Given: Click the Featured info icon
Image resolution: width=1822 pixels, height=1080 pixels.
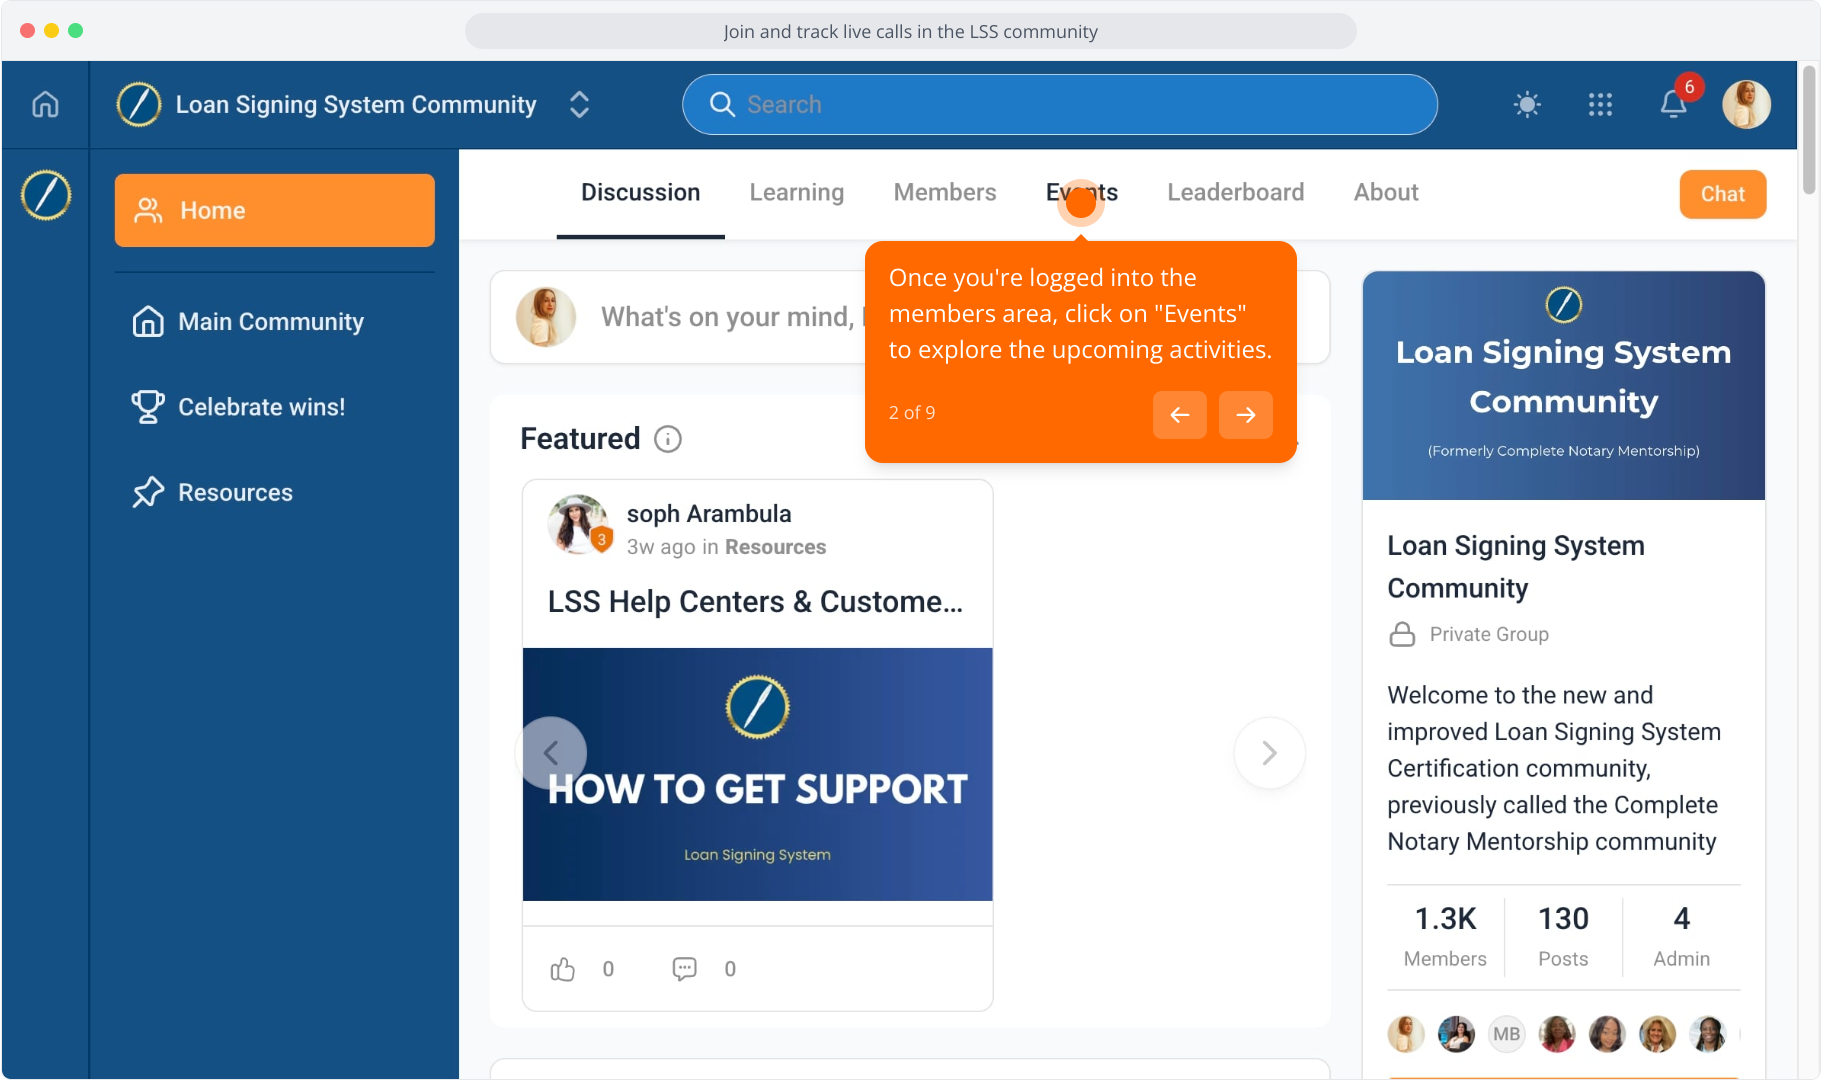Looking at the screenshot, I should click(668, 439).
